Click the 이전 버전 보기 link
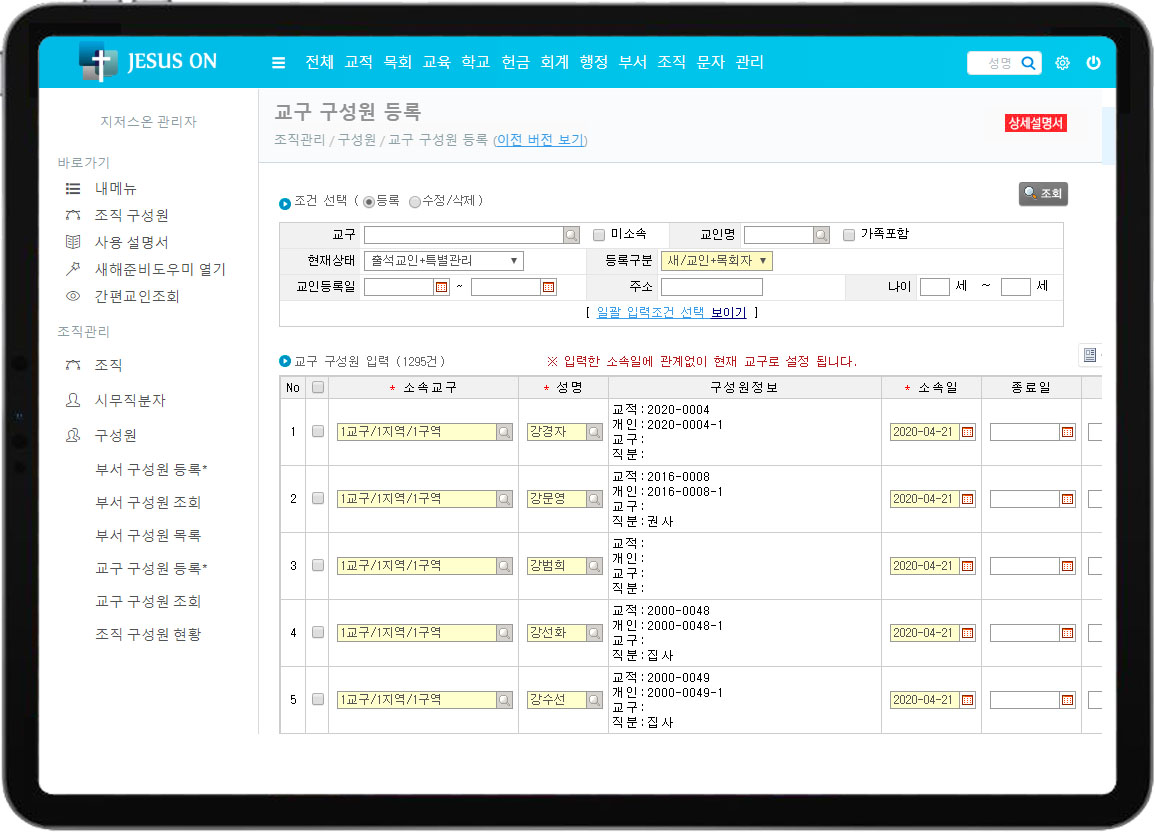Viewport: 1155px width, 832px height. coord(540,140)
